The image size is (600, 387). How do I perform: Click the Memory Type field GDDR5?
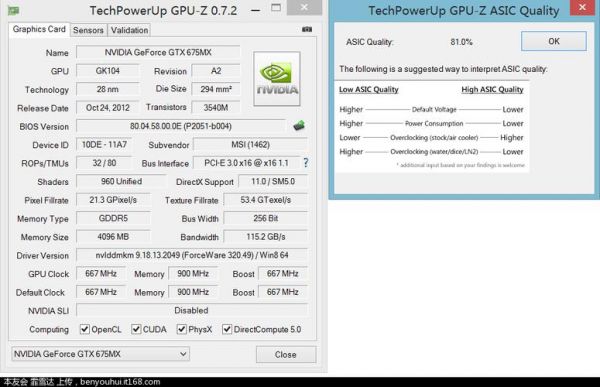pyautogui.click(x=113, y=218)
